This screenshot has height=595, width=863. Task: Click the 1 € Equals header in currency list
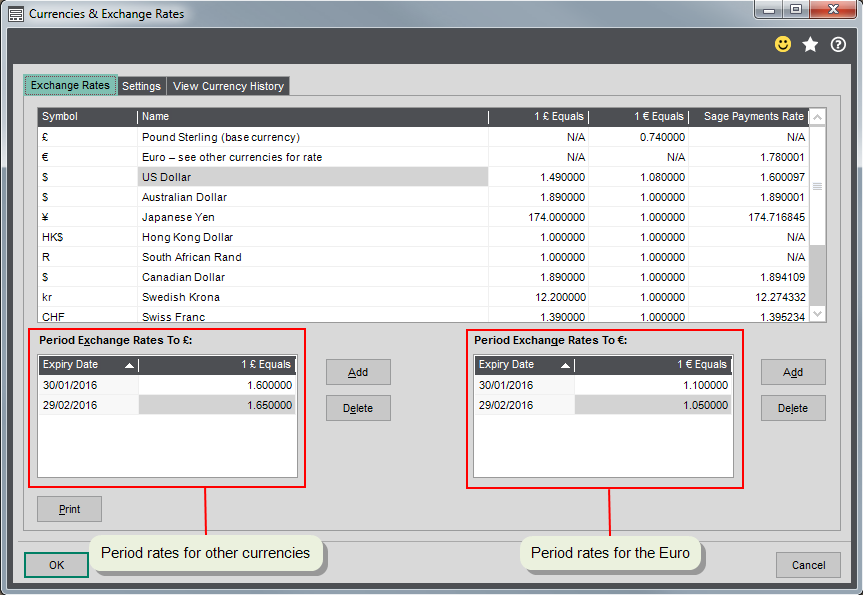[x=638, y=117]
